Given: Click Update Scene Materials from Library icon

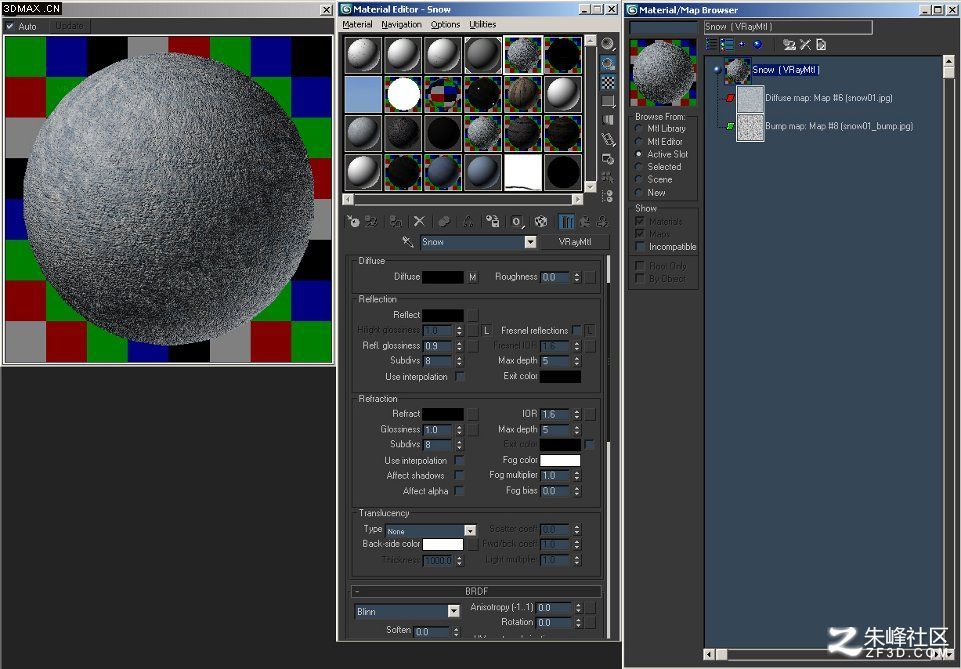Looking at the screenshot, I should tap(789, 44).
